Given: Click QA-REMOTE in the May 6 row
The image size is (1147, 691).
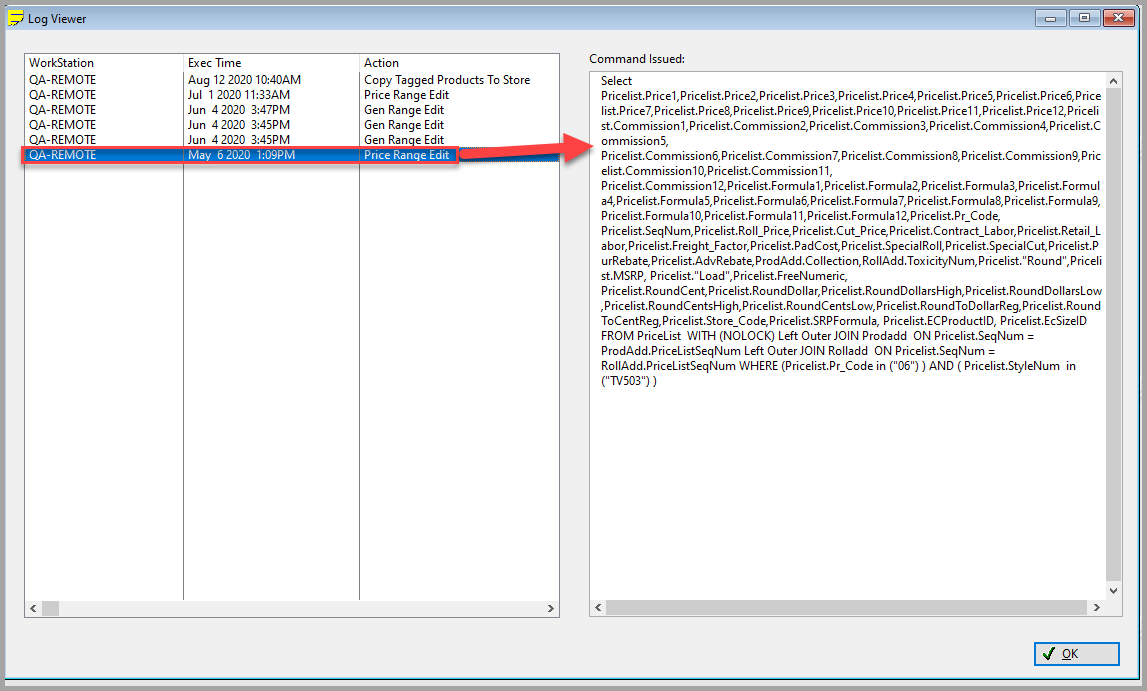Looking at the screenshot, I should 62,155.
